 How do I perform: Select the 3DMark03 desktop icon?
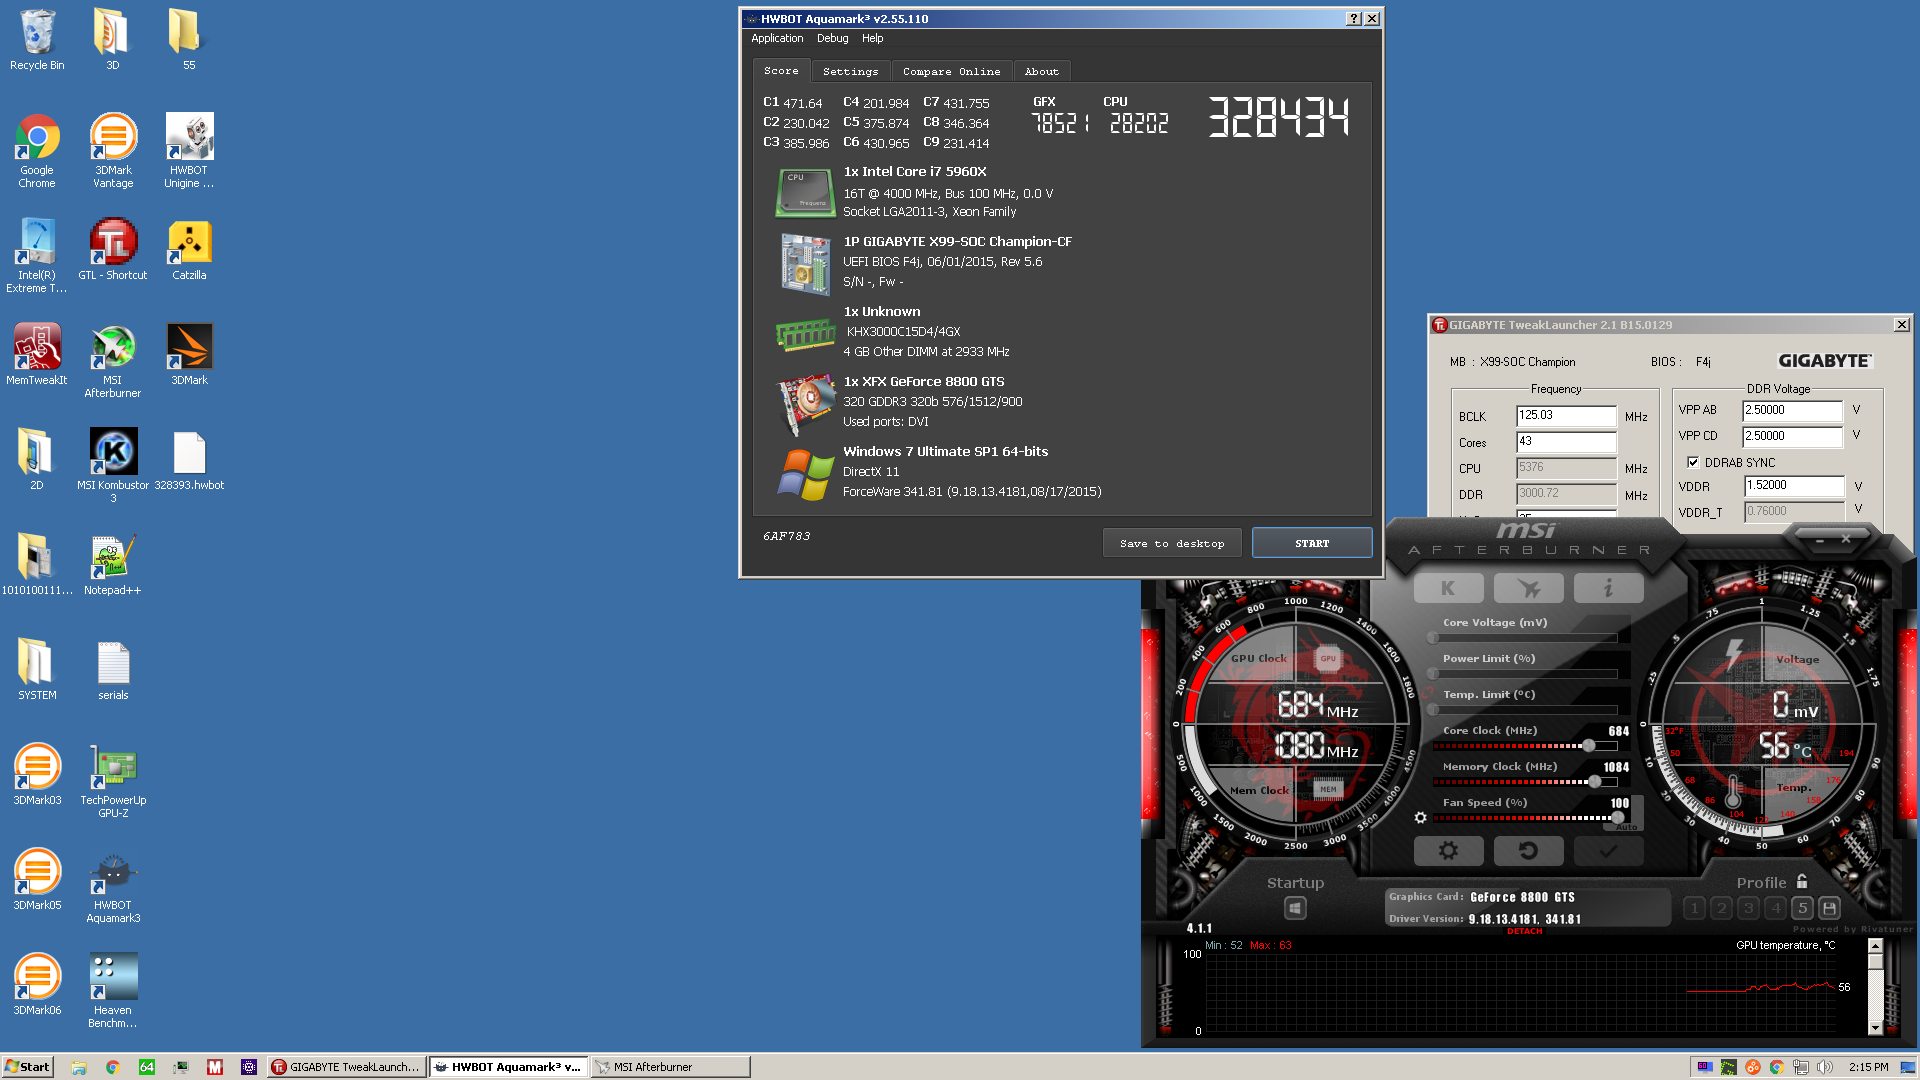click(x=37, y=775)
